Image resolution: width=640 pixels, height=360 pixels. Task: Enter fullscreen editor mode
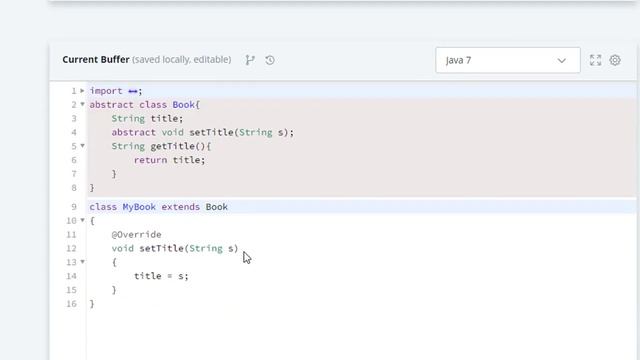pos(596,60)
